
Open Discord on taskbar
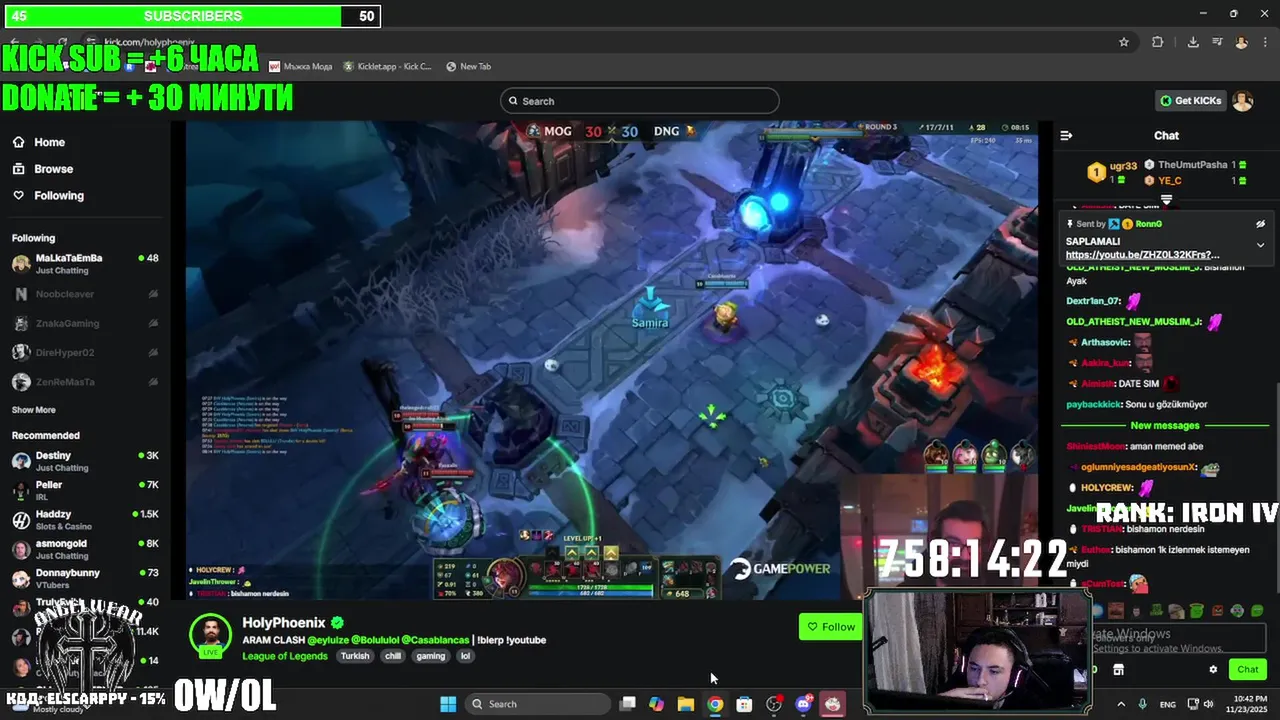803,704
